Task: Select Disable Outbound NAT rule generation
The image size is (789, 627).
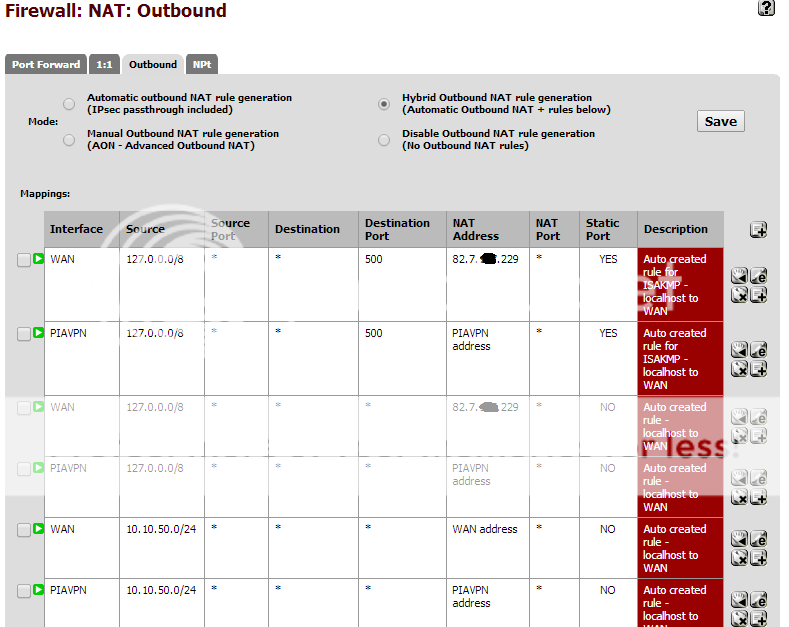Action: (384, 140)
